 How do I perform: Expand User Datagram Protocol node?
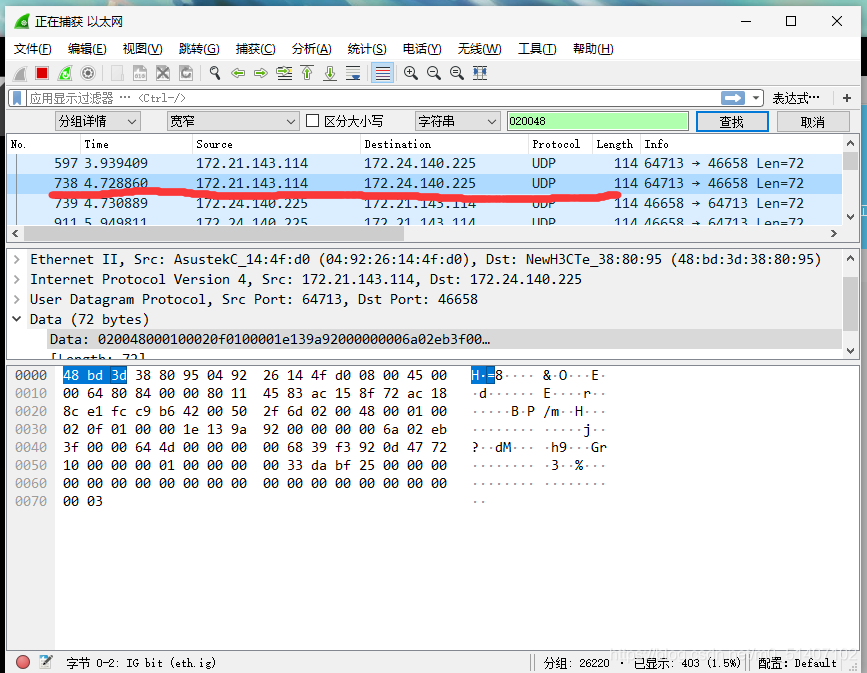coord(17,299)
